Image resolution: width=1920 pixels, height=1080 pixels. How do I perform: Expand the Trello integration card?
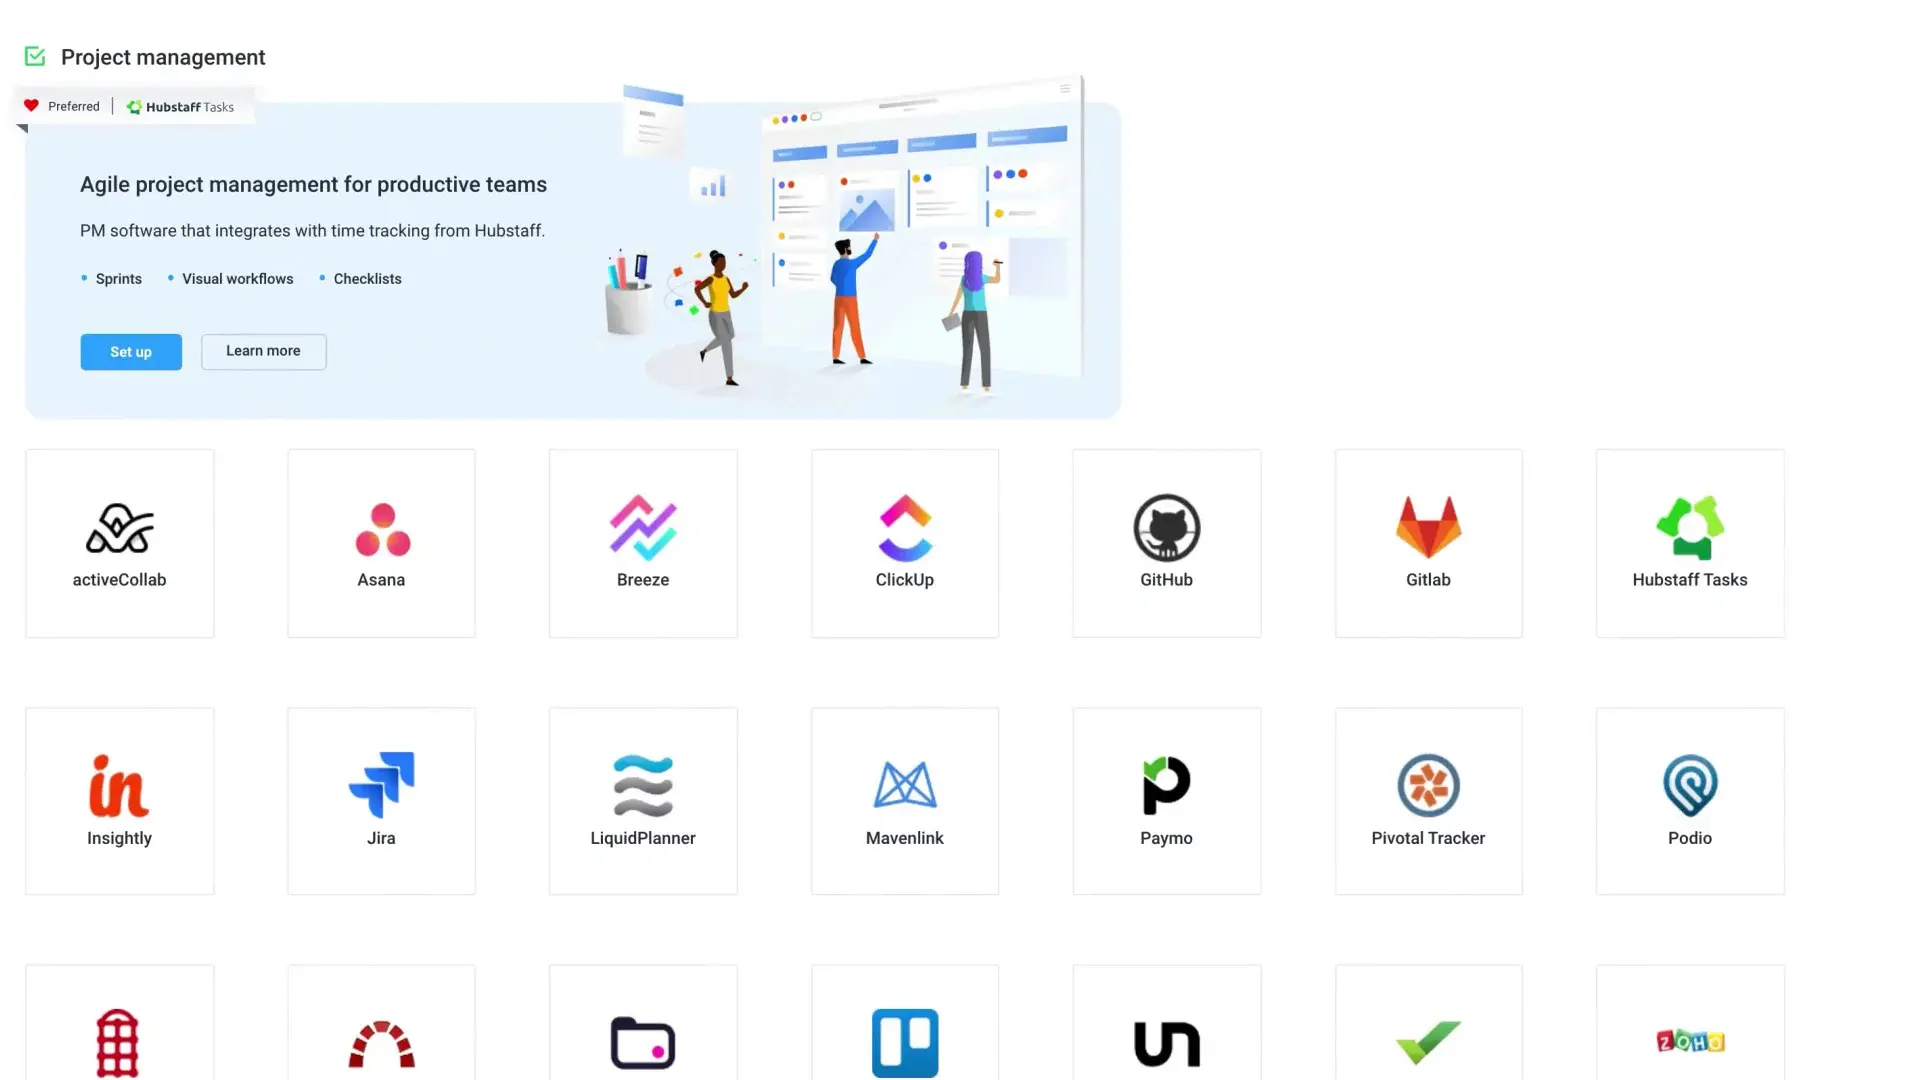click(905, 1042)
